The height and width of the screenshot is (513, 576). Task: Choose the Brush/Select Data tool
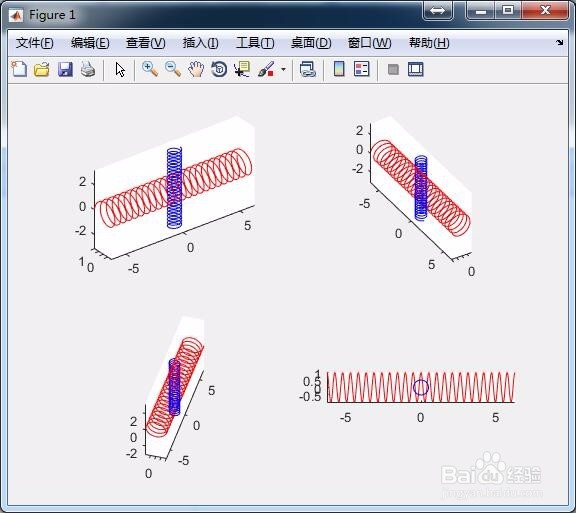tap(267, 69)
